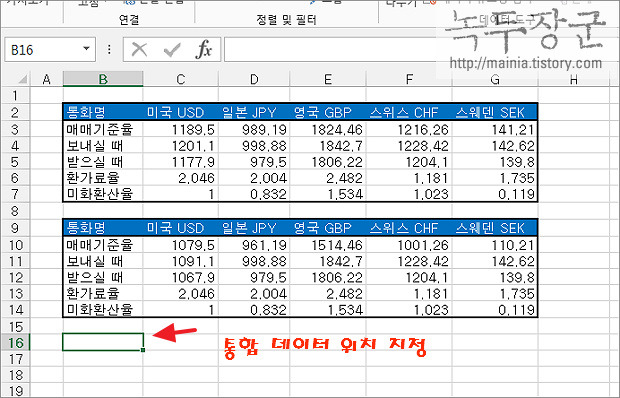
Task: Open the Name Box dropdown arrow
Action: (x=86, y=49)
